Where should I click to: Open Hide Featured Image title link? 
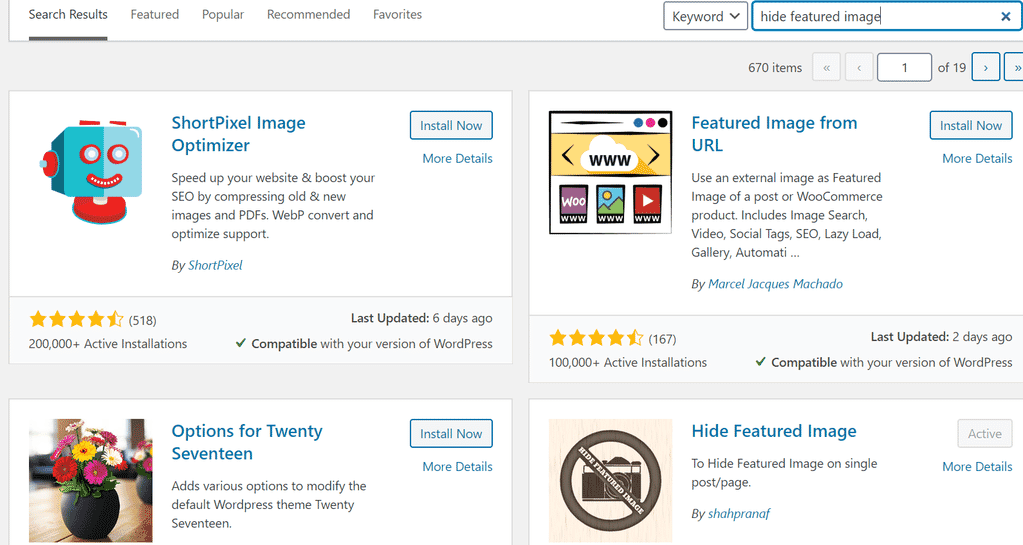point(774,431)
